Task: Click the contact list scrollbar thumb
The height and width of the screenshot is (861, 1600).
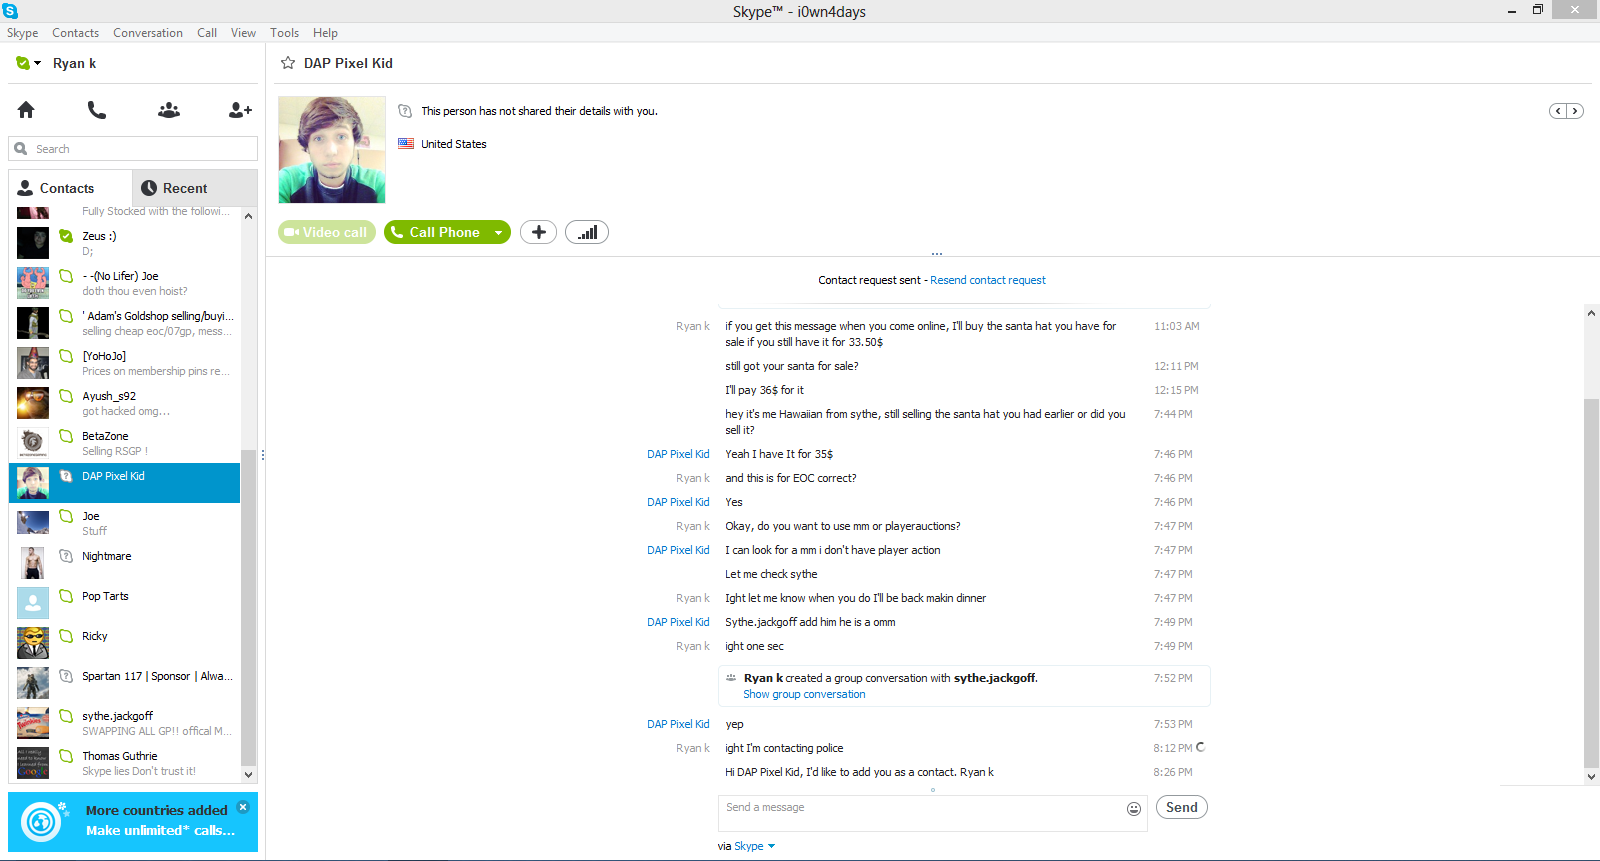Action: pos(248,608)
